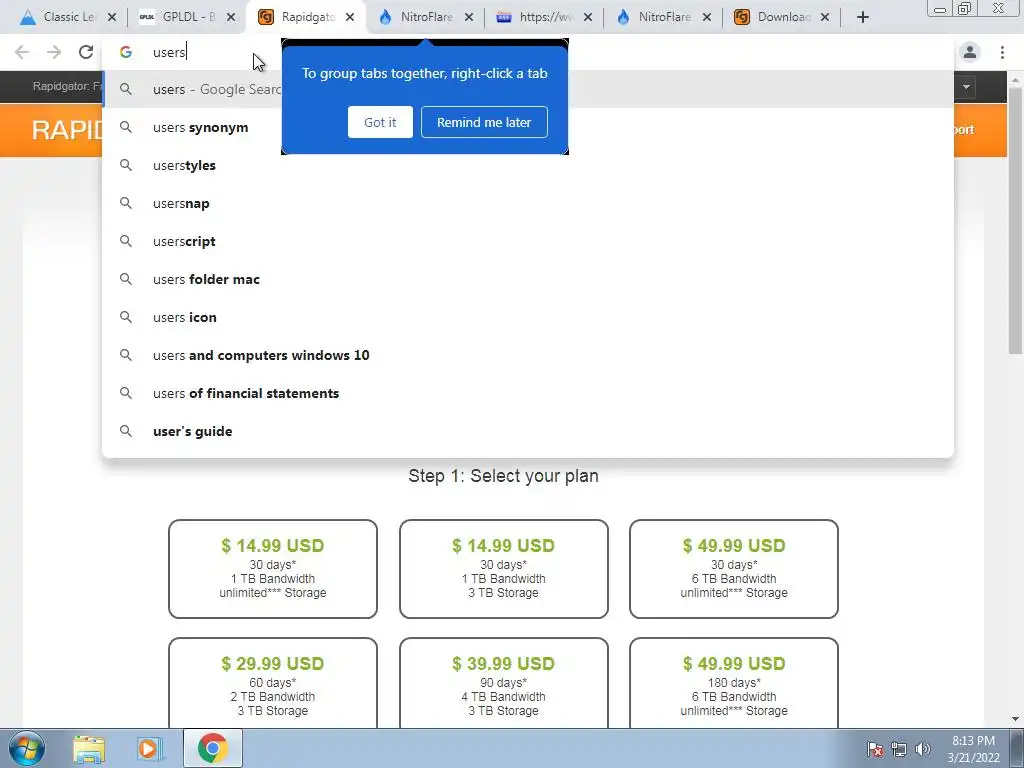Click the Google G icon in address bar
The height and width of the screenshot is (768, 1024).
(x=126, y=52)
